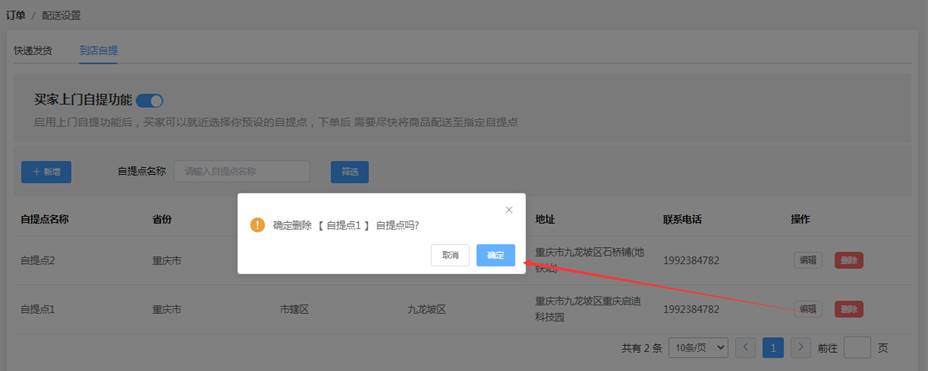Click the 省份 column header
Image resolution: width=928 pixels, height=371 pixels.
[162, 219]
